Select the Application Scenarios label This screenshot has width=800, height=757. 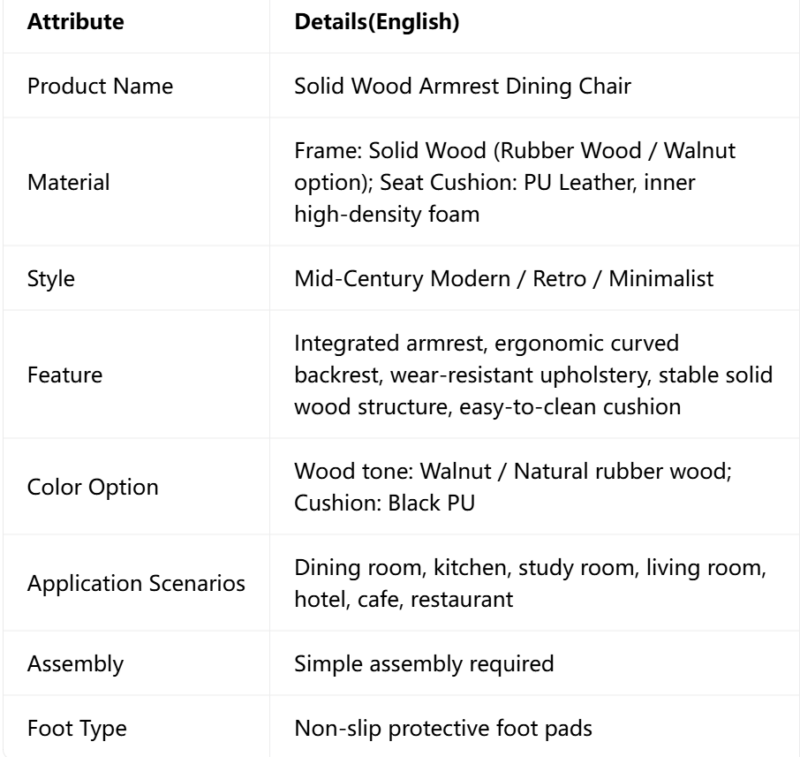pos(136,583)
